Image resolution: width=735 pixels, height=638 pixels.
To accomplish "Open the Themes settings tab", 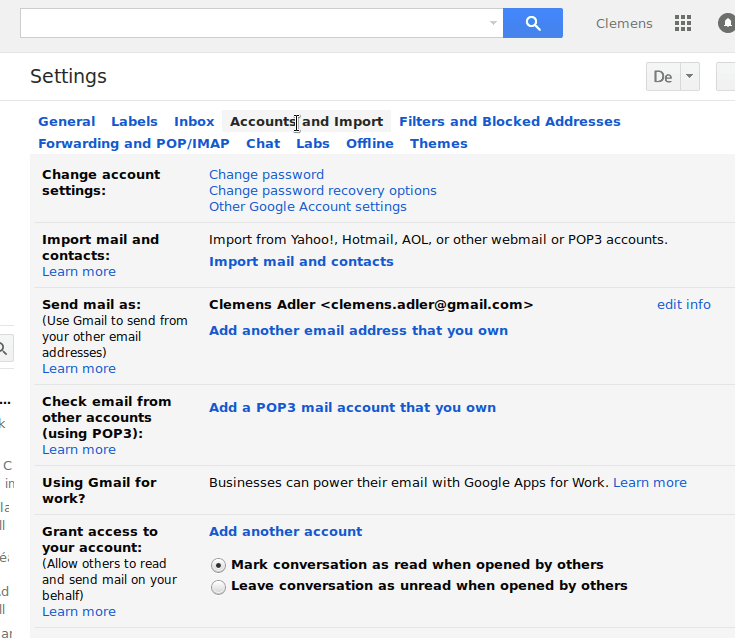I will click(x=439, y=143).
